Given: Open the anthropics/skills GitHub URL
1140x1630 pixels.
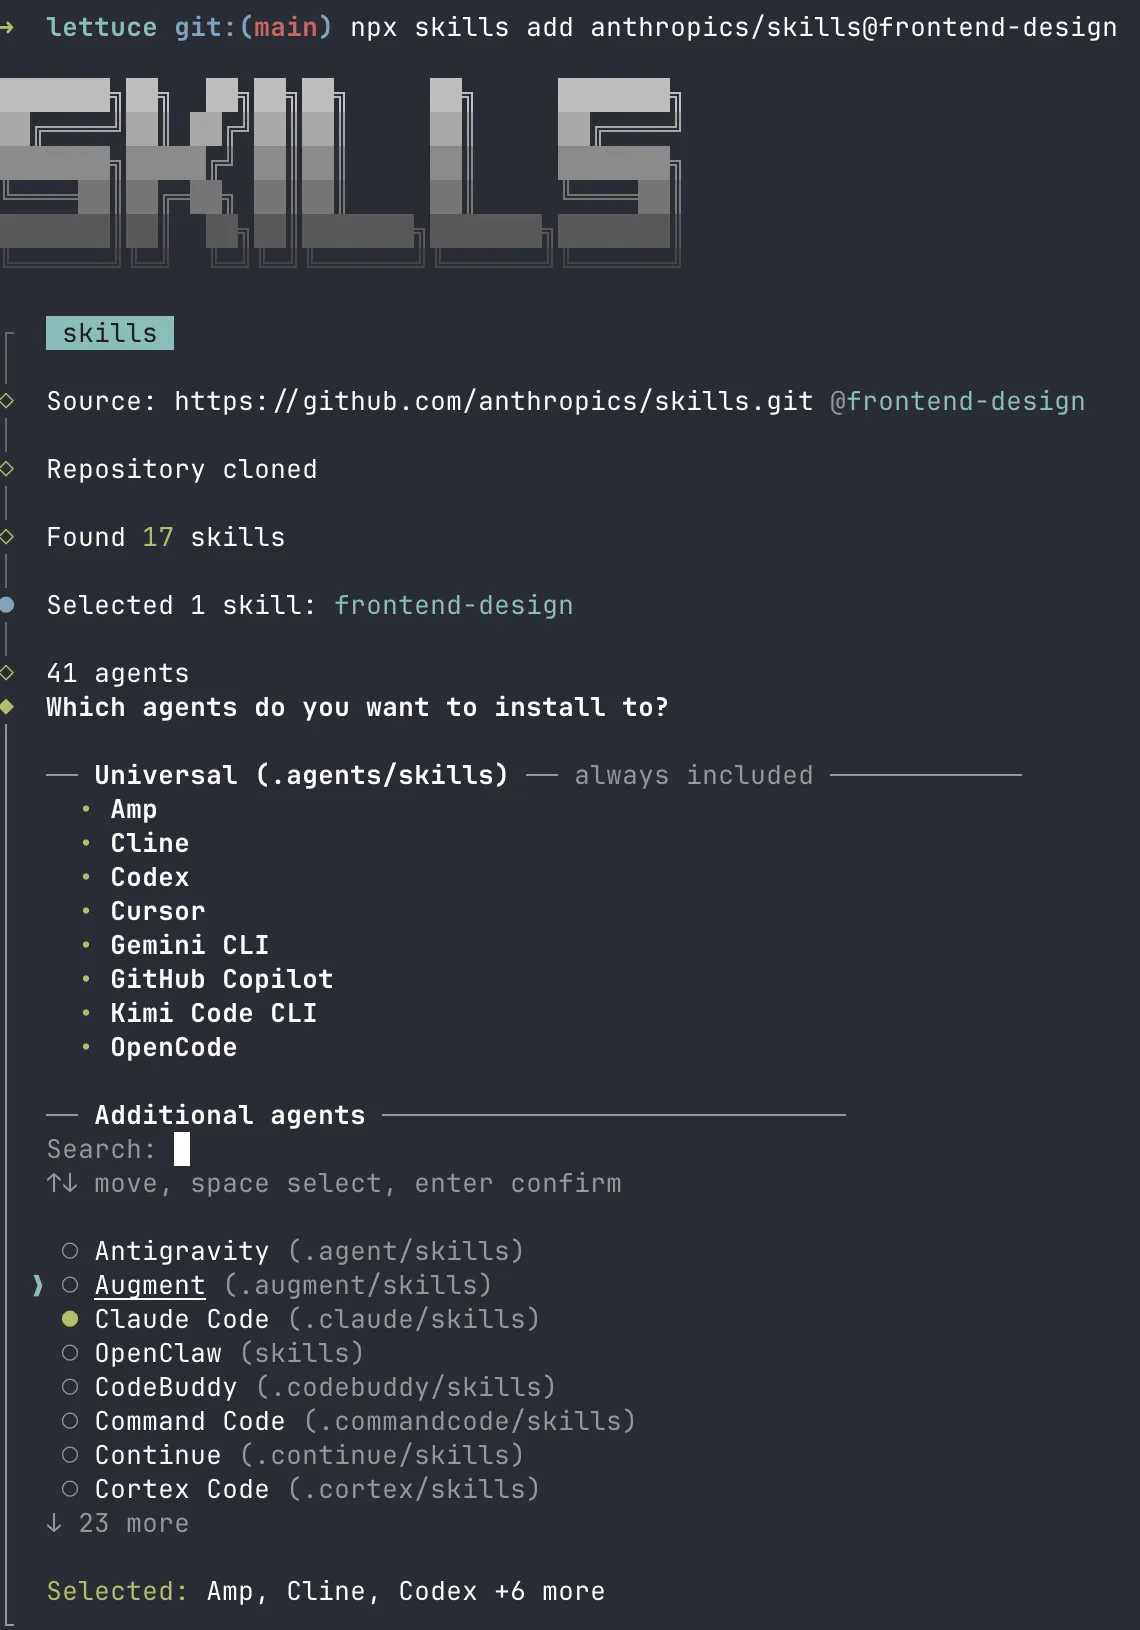Looking at the screenshot, I should [493, 400].
